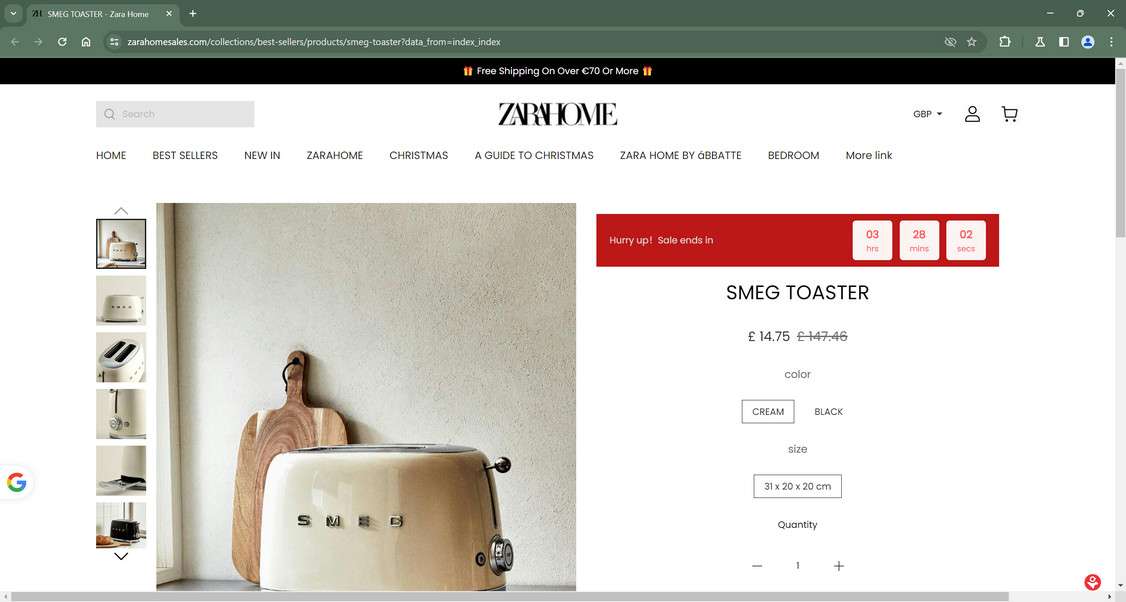The image size is (1126, 602).
Task: Open the black toaster thumbnail image
Action: point(121,525)
